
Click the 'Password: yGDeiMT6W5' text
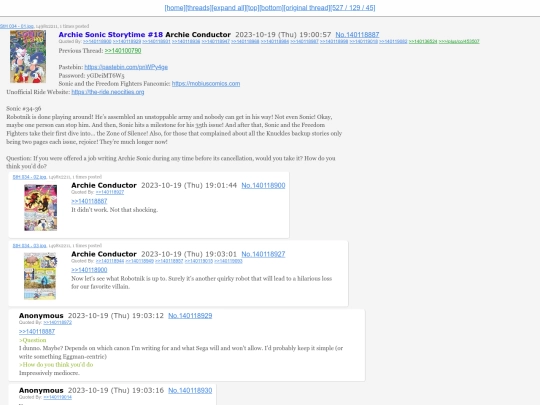tap(91, 75)
